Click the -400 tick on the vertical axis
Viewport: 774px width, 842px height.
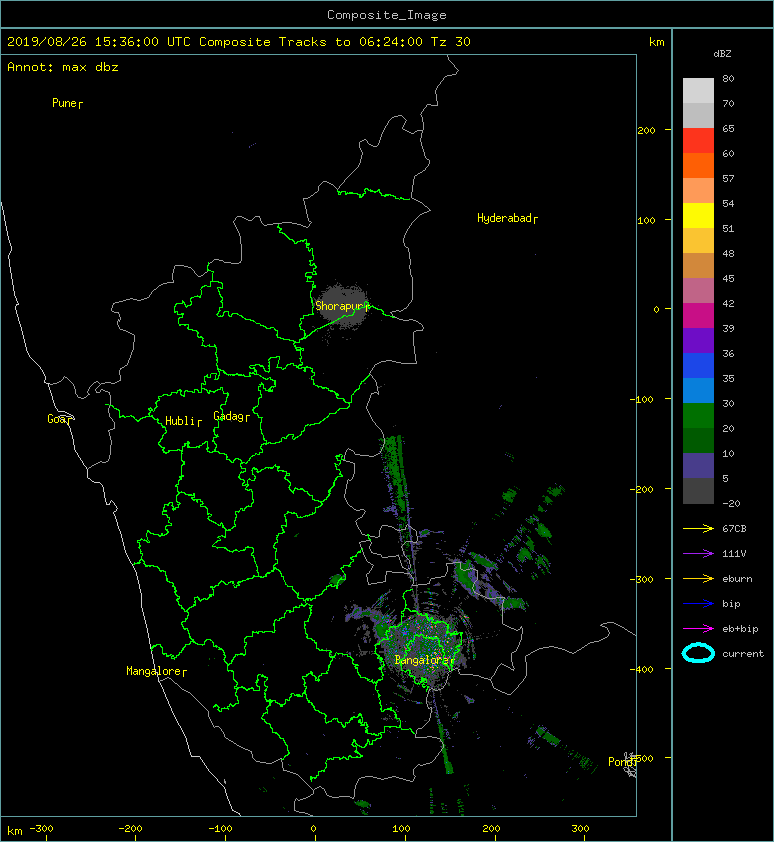tap(641, 669)
